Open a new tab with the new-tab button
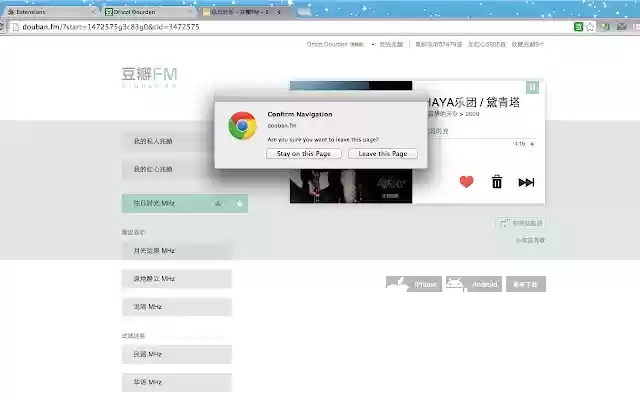Screen dimensions: 640x400 pyautogui.click(x=304, y=12)
